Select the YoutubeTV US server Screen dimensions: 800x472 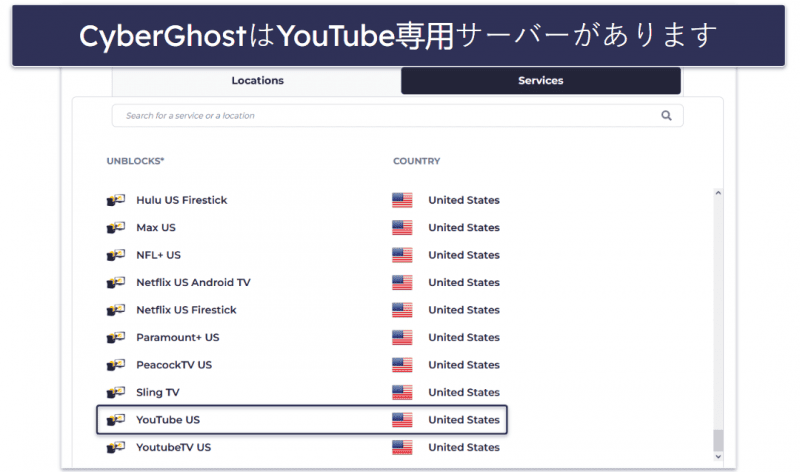pyautogui.click(x=173, y=448)
